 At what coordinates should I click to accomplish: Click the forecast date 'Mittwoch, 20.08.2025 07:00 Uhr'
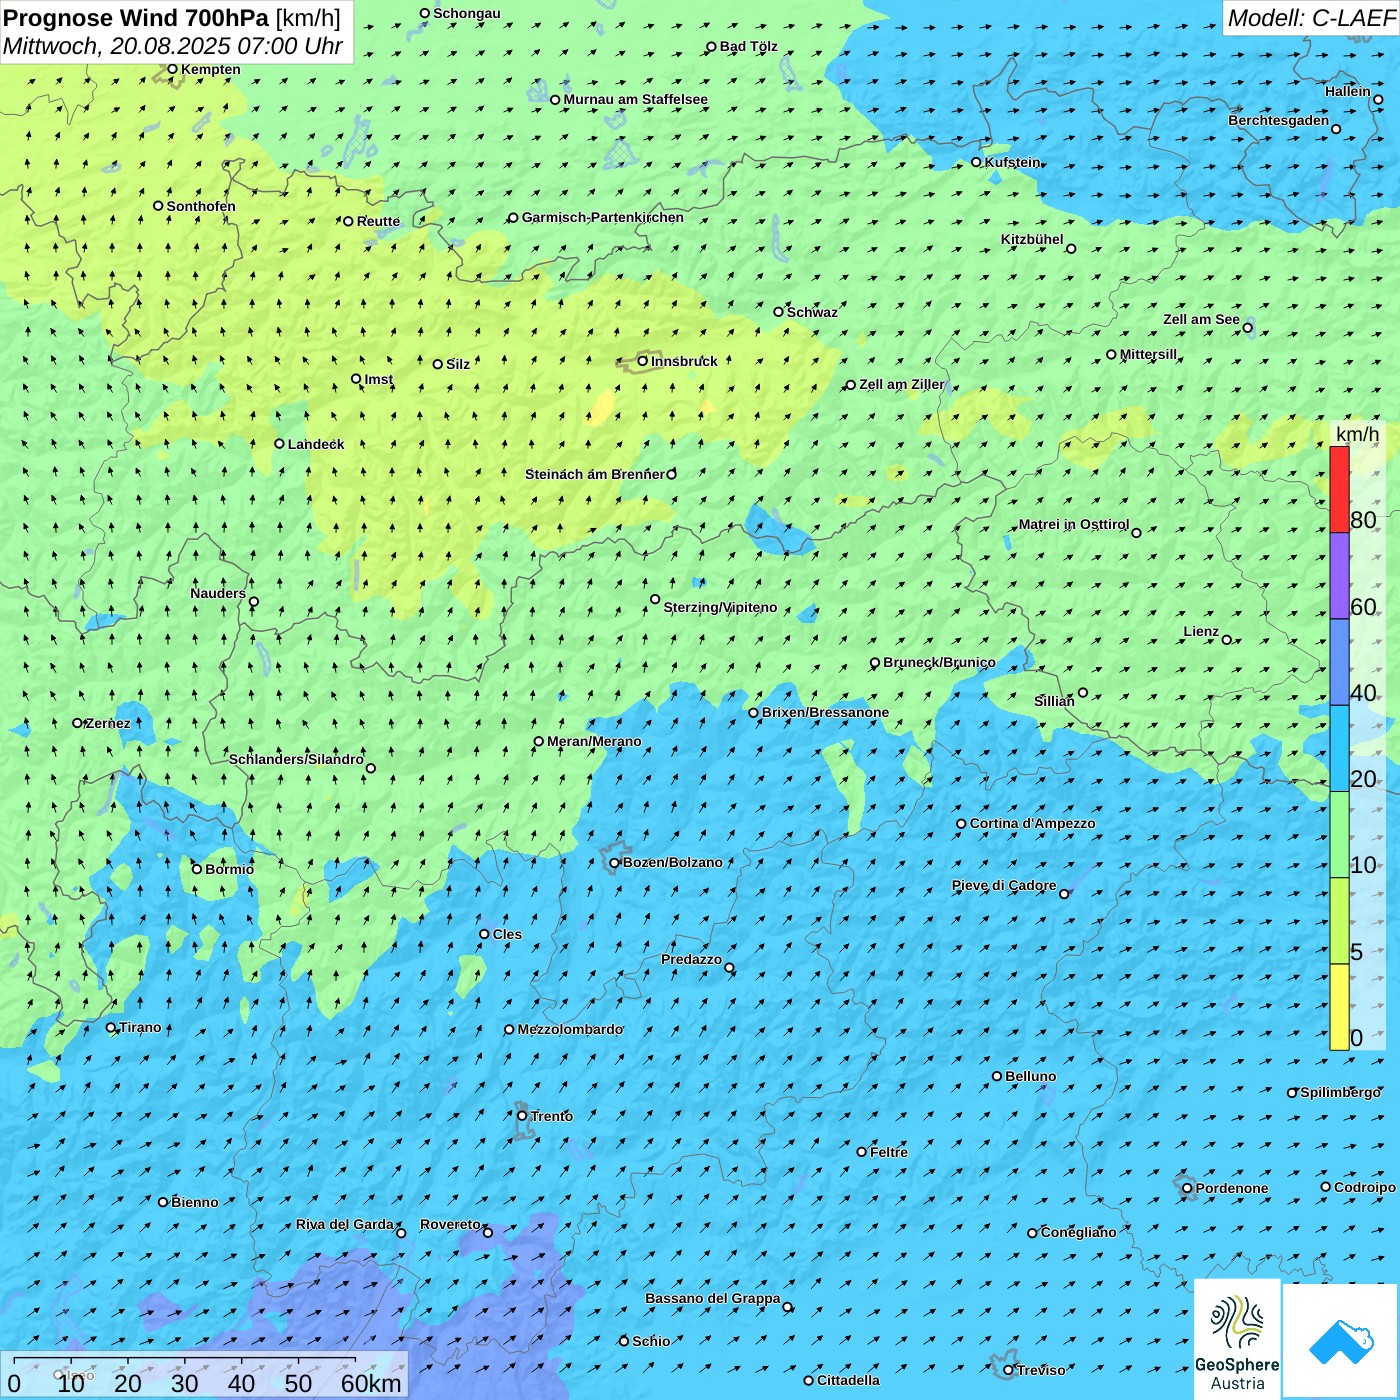coord(173,46)
